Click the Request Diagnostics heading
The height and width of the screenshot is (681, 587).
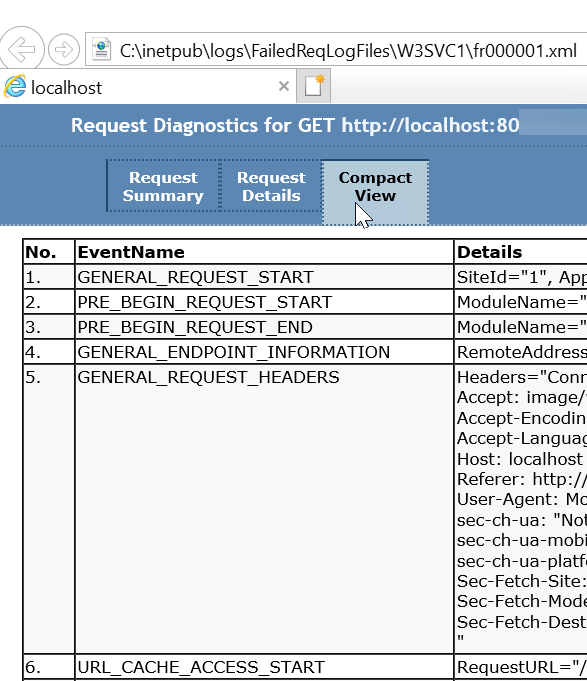pyautogui.click(x=295, y=126)
